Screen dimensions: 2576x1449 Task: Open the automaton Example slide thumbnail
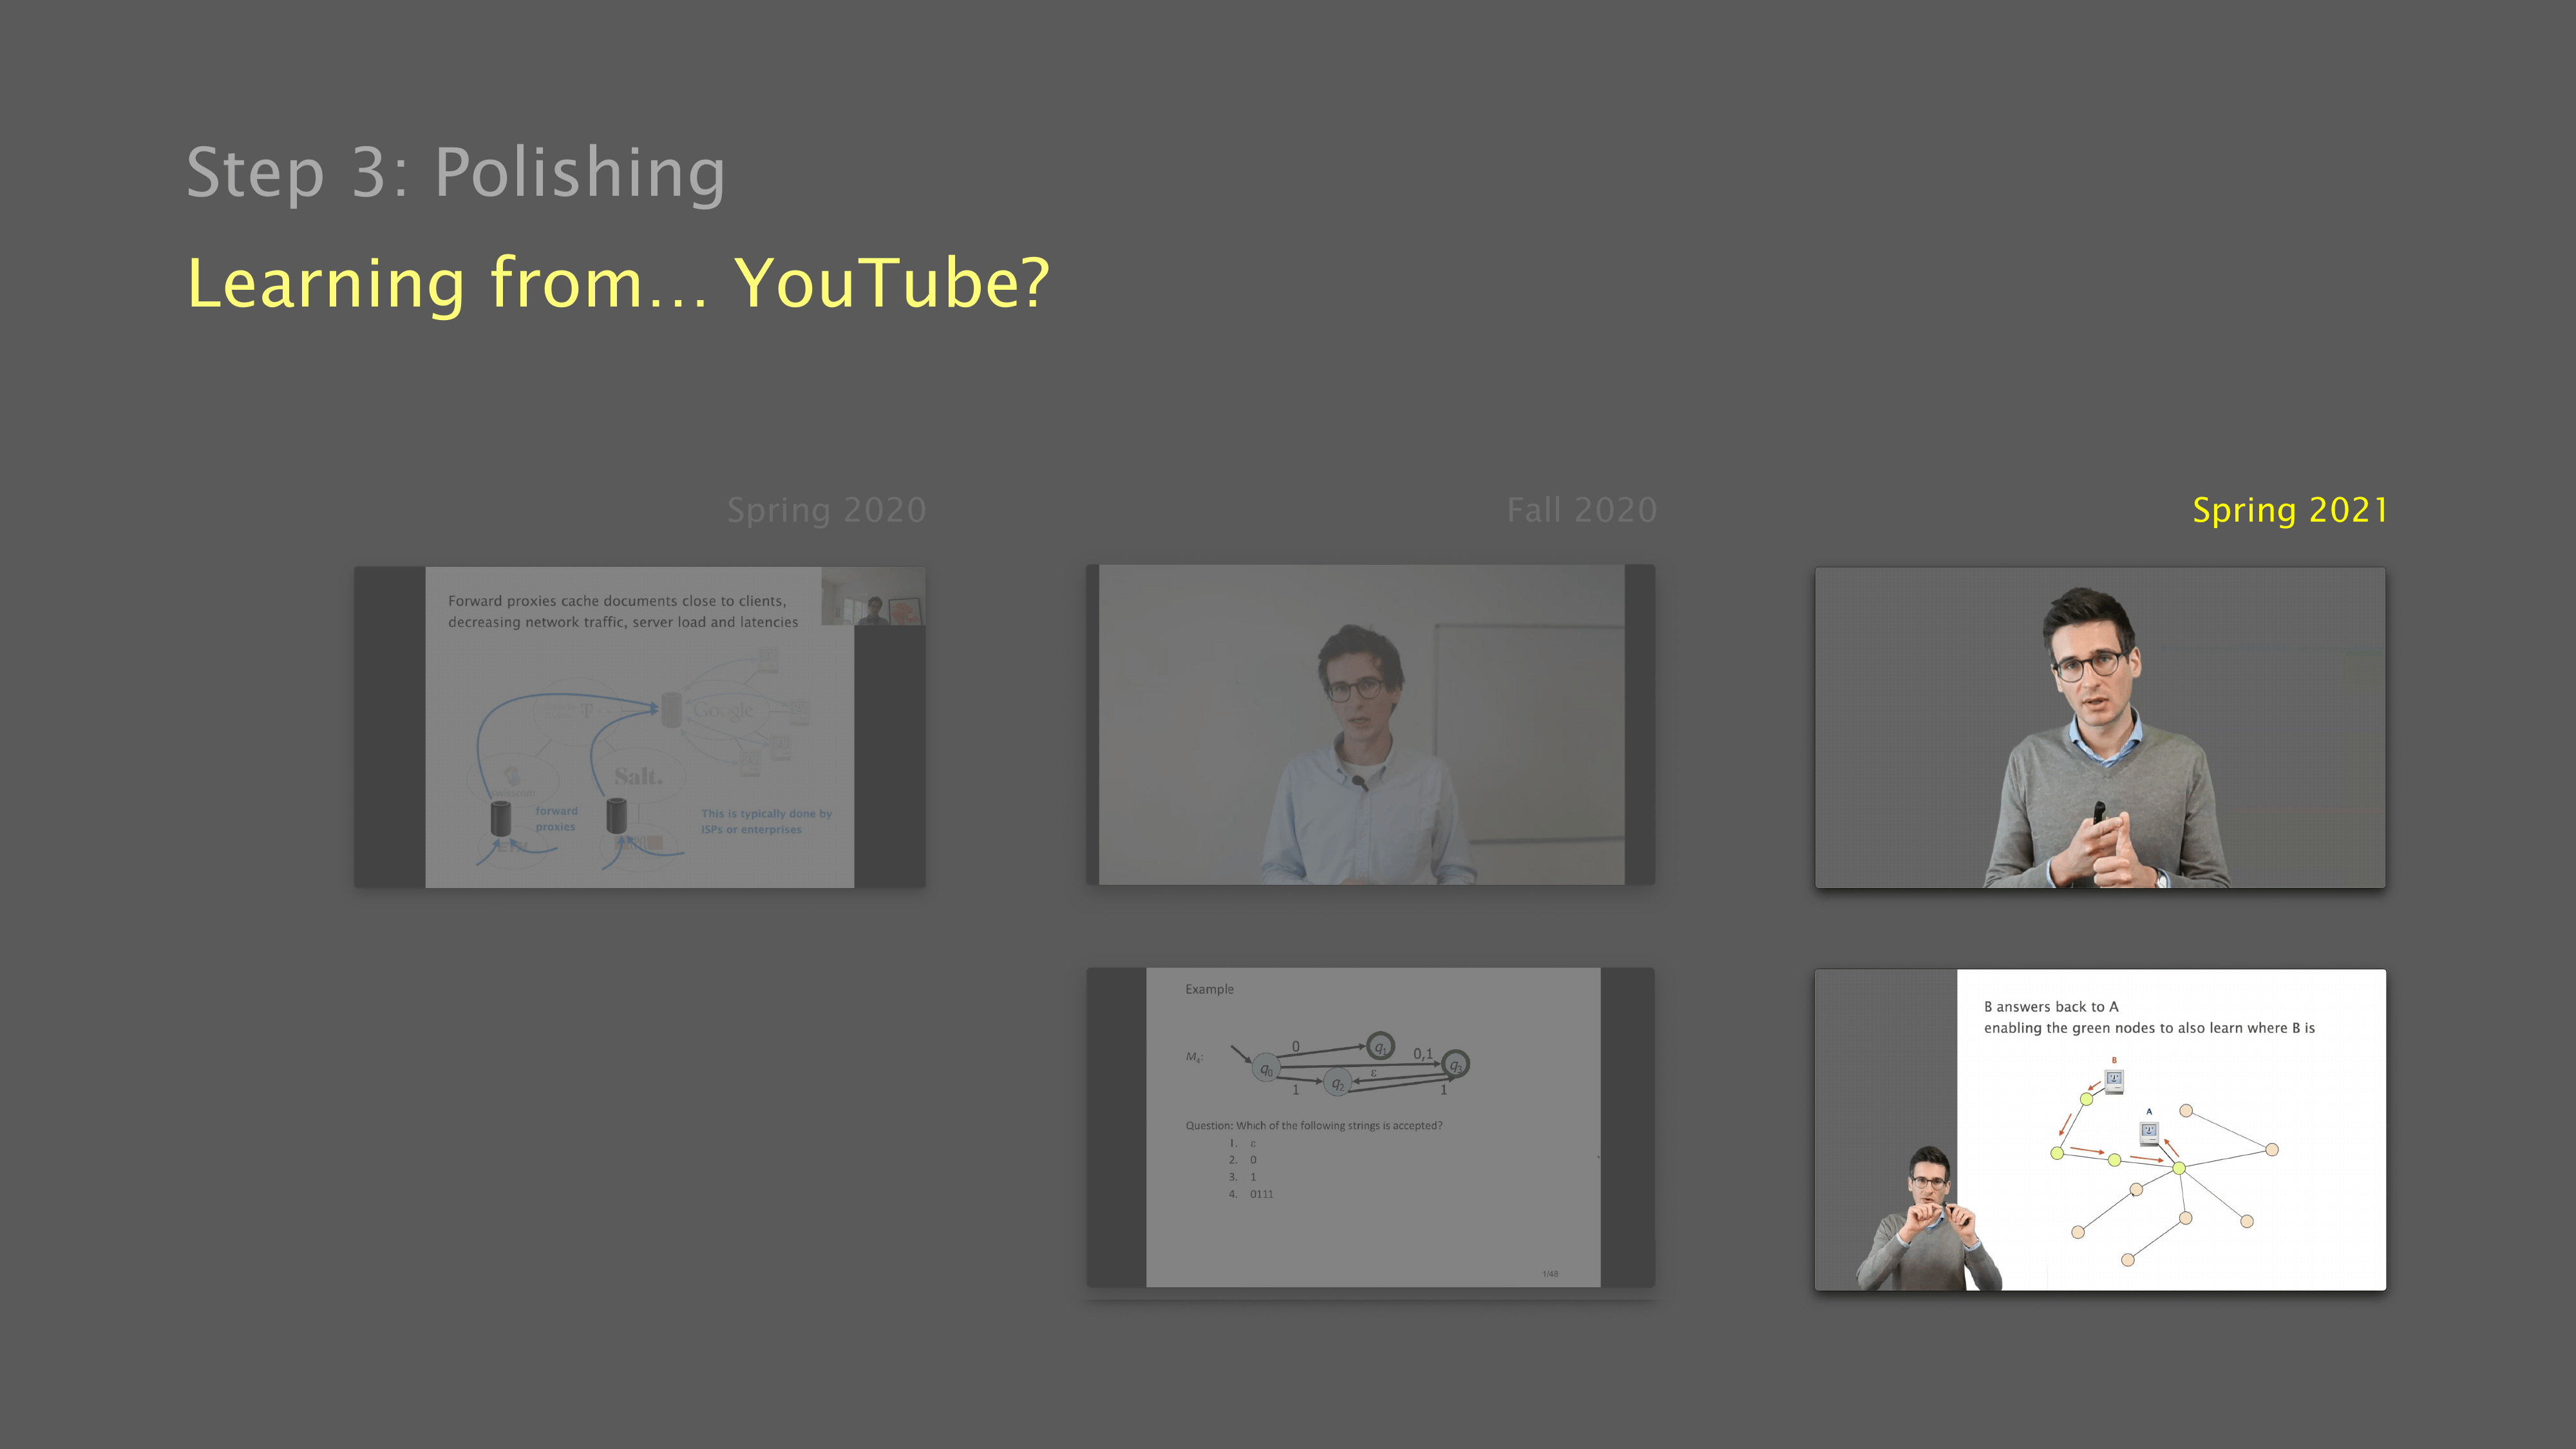click(1371, 1127)
